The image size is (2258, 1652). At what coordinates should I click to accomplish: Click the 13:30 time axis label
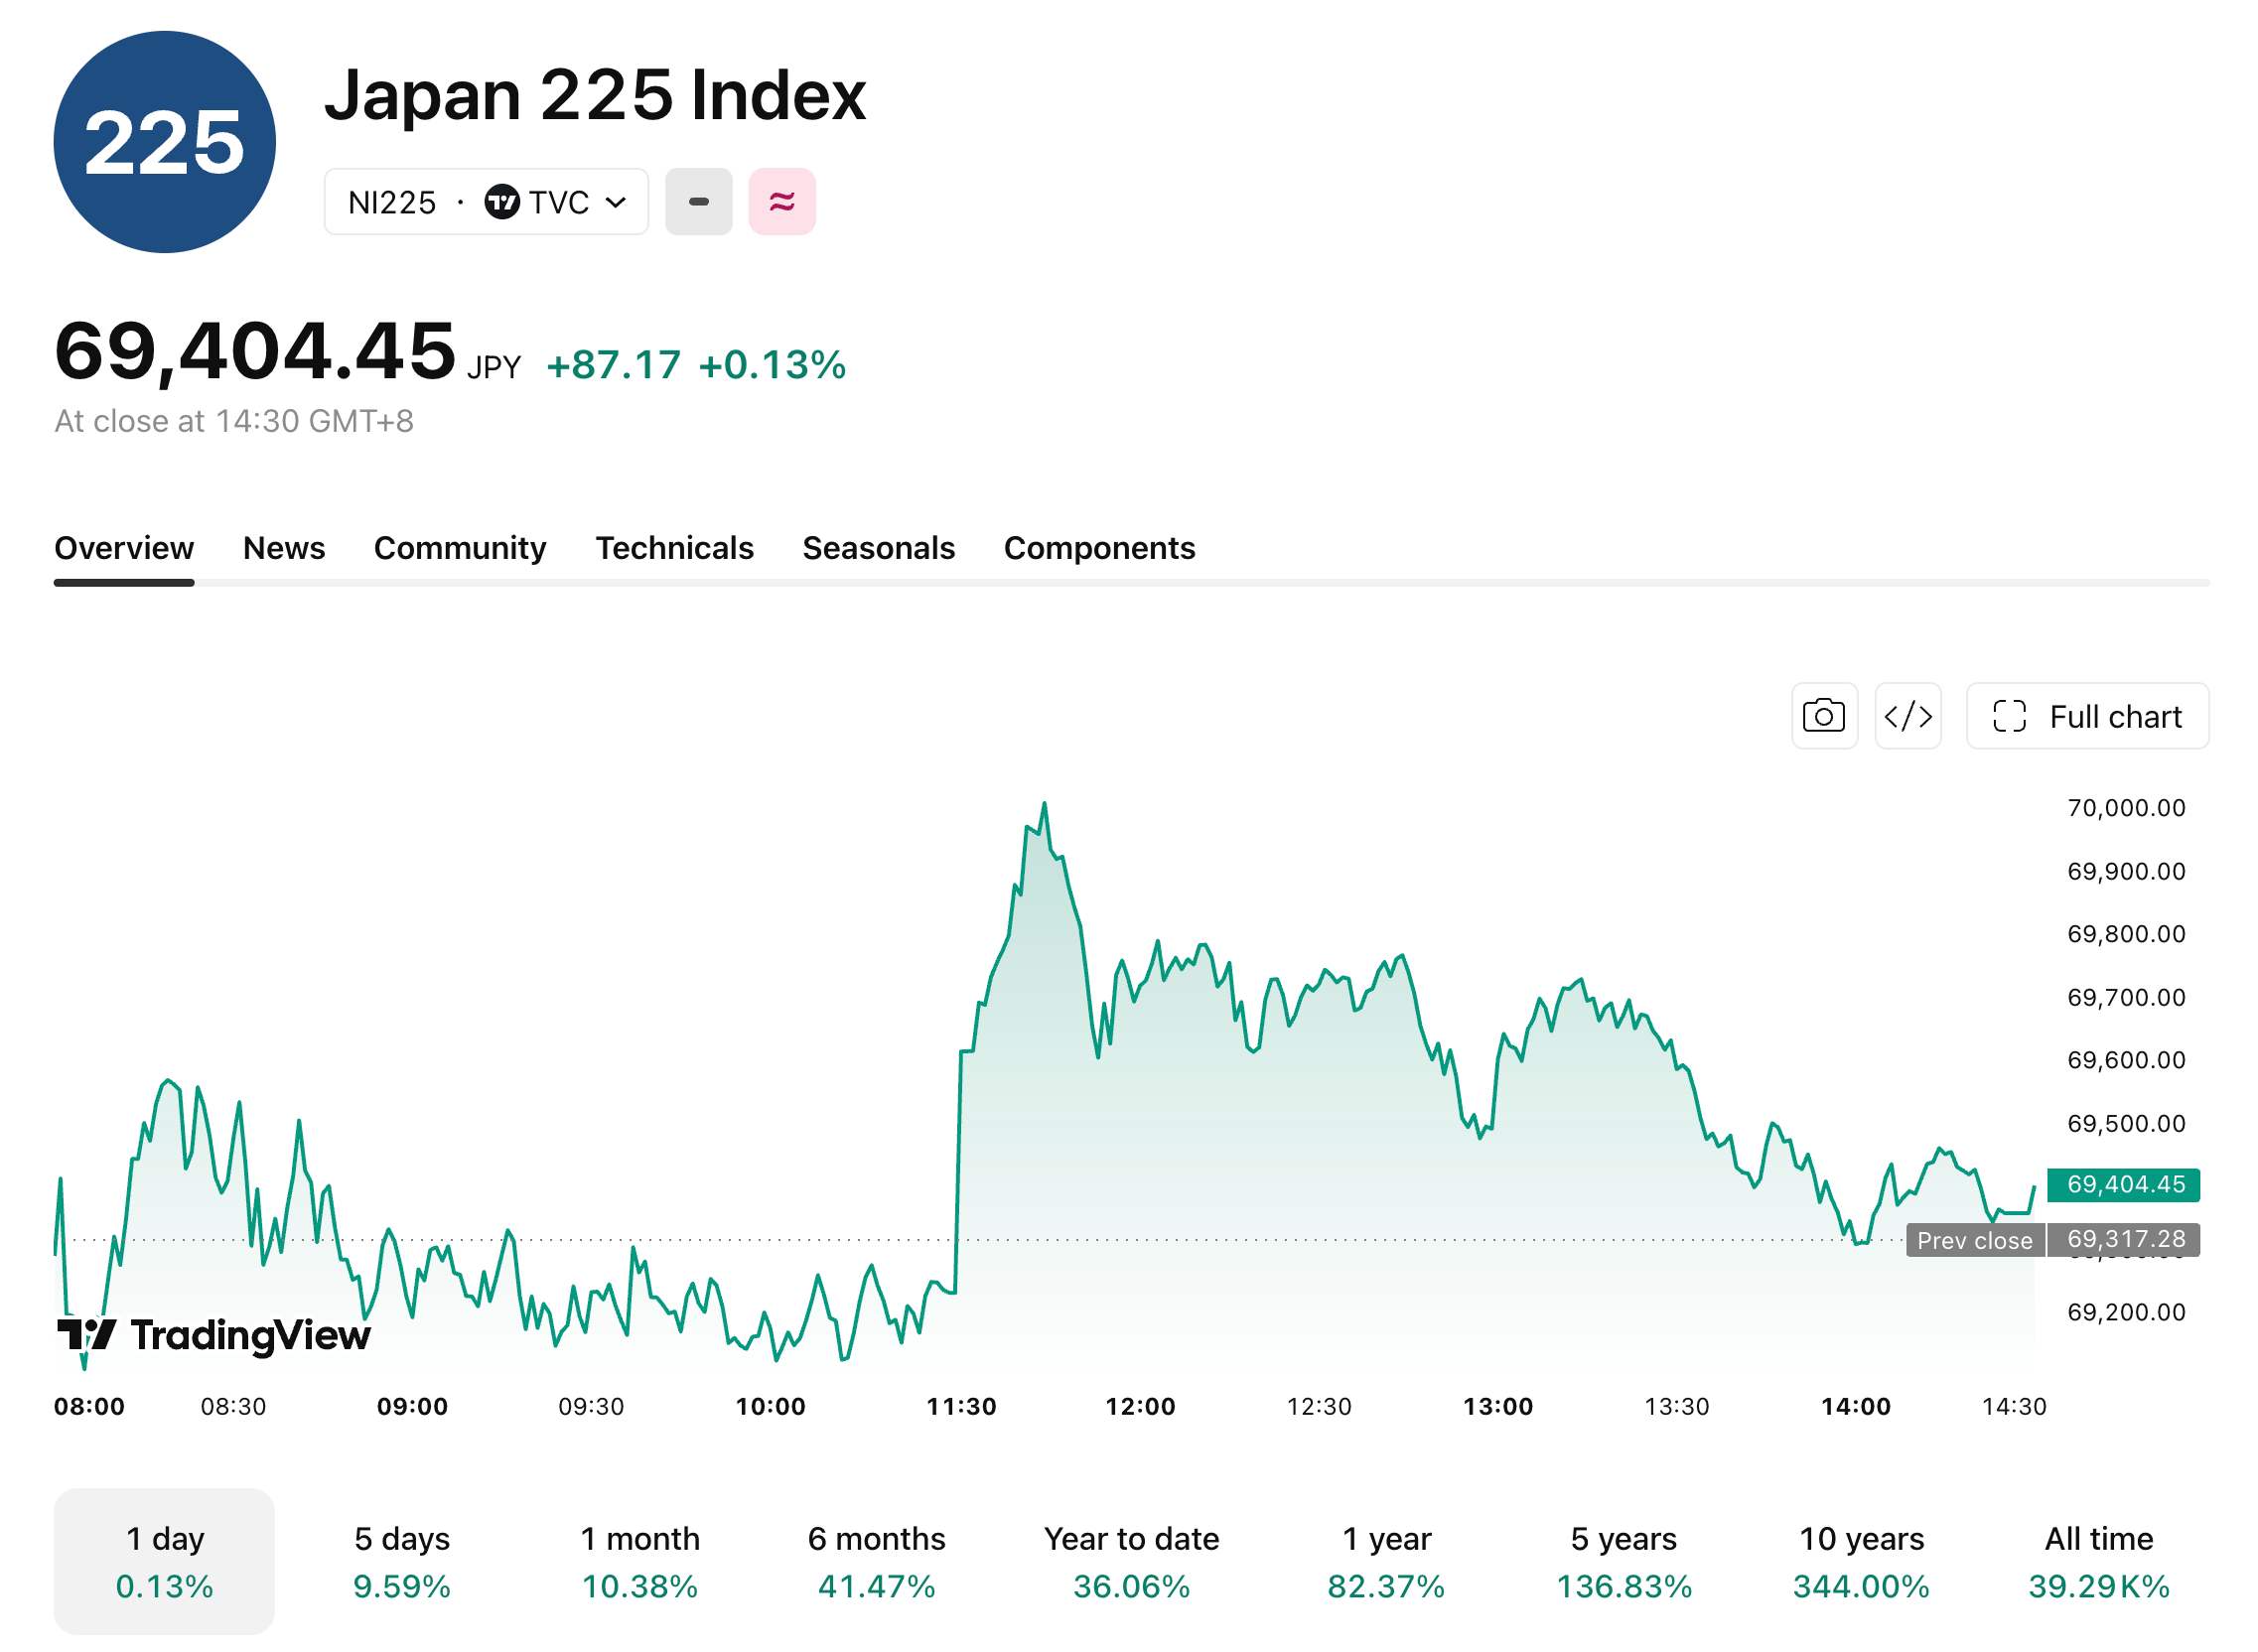(x=1677, y=1407)
